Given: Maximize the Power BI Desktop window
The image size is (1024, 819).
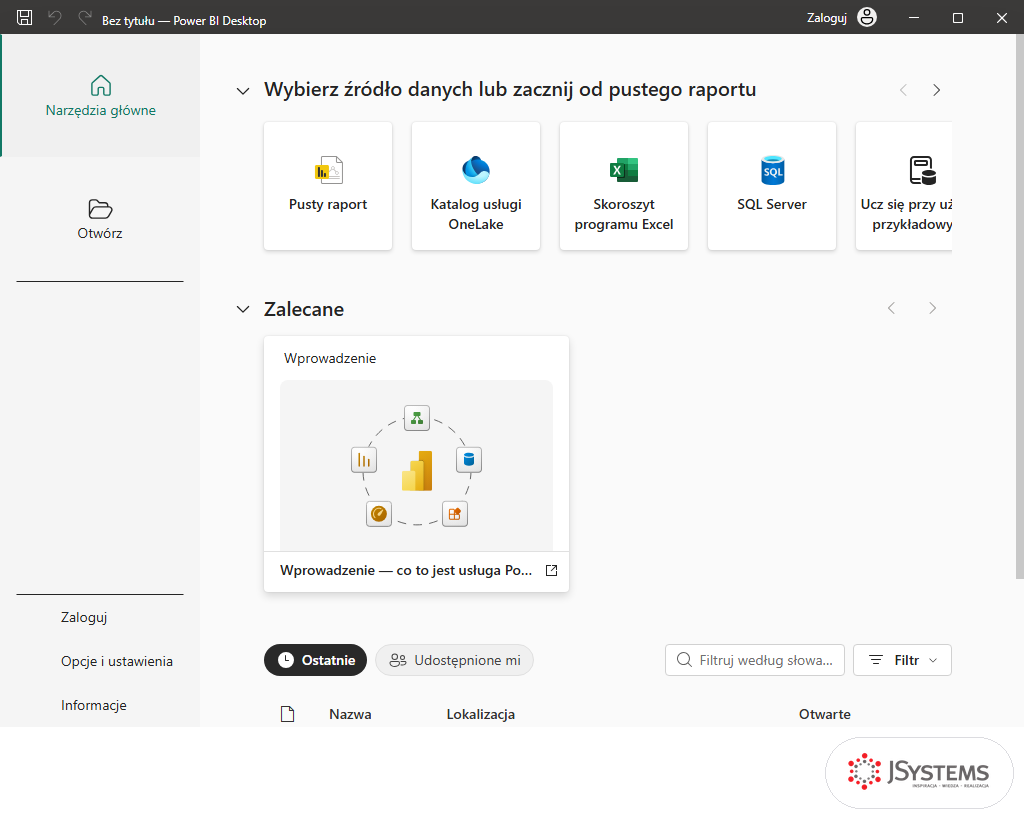Looking at the screenshot, I should point(958,18).
